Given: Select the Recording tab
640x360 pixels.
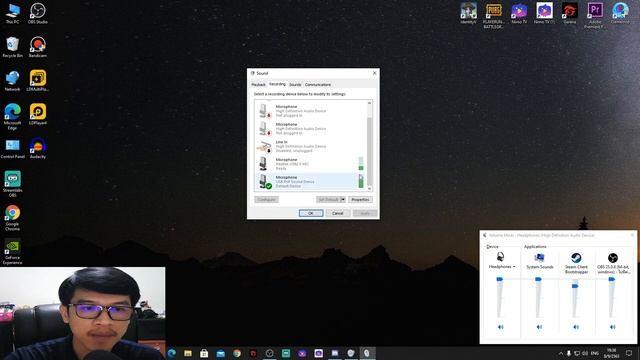Looking at the screenshot, I should click(x=277, y=84).
